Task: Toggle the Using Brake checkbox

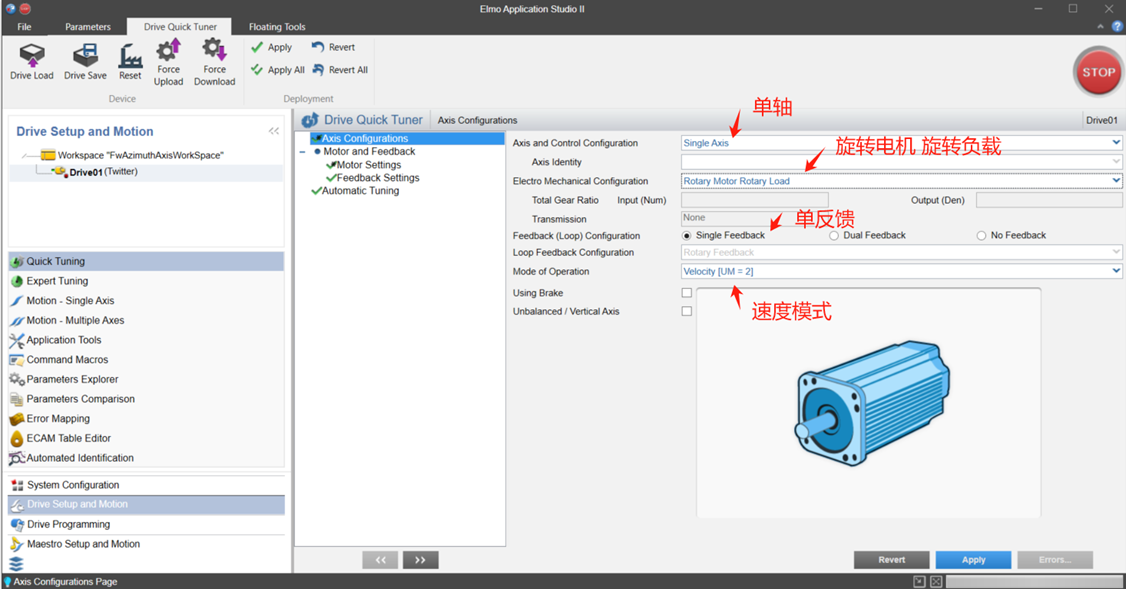Action: 687,293
